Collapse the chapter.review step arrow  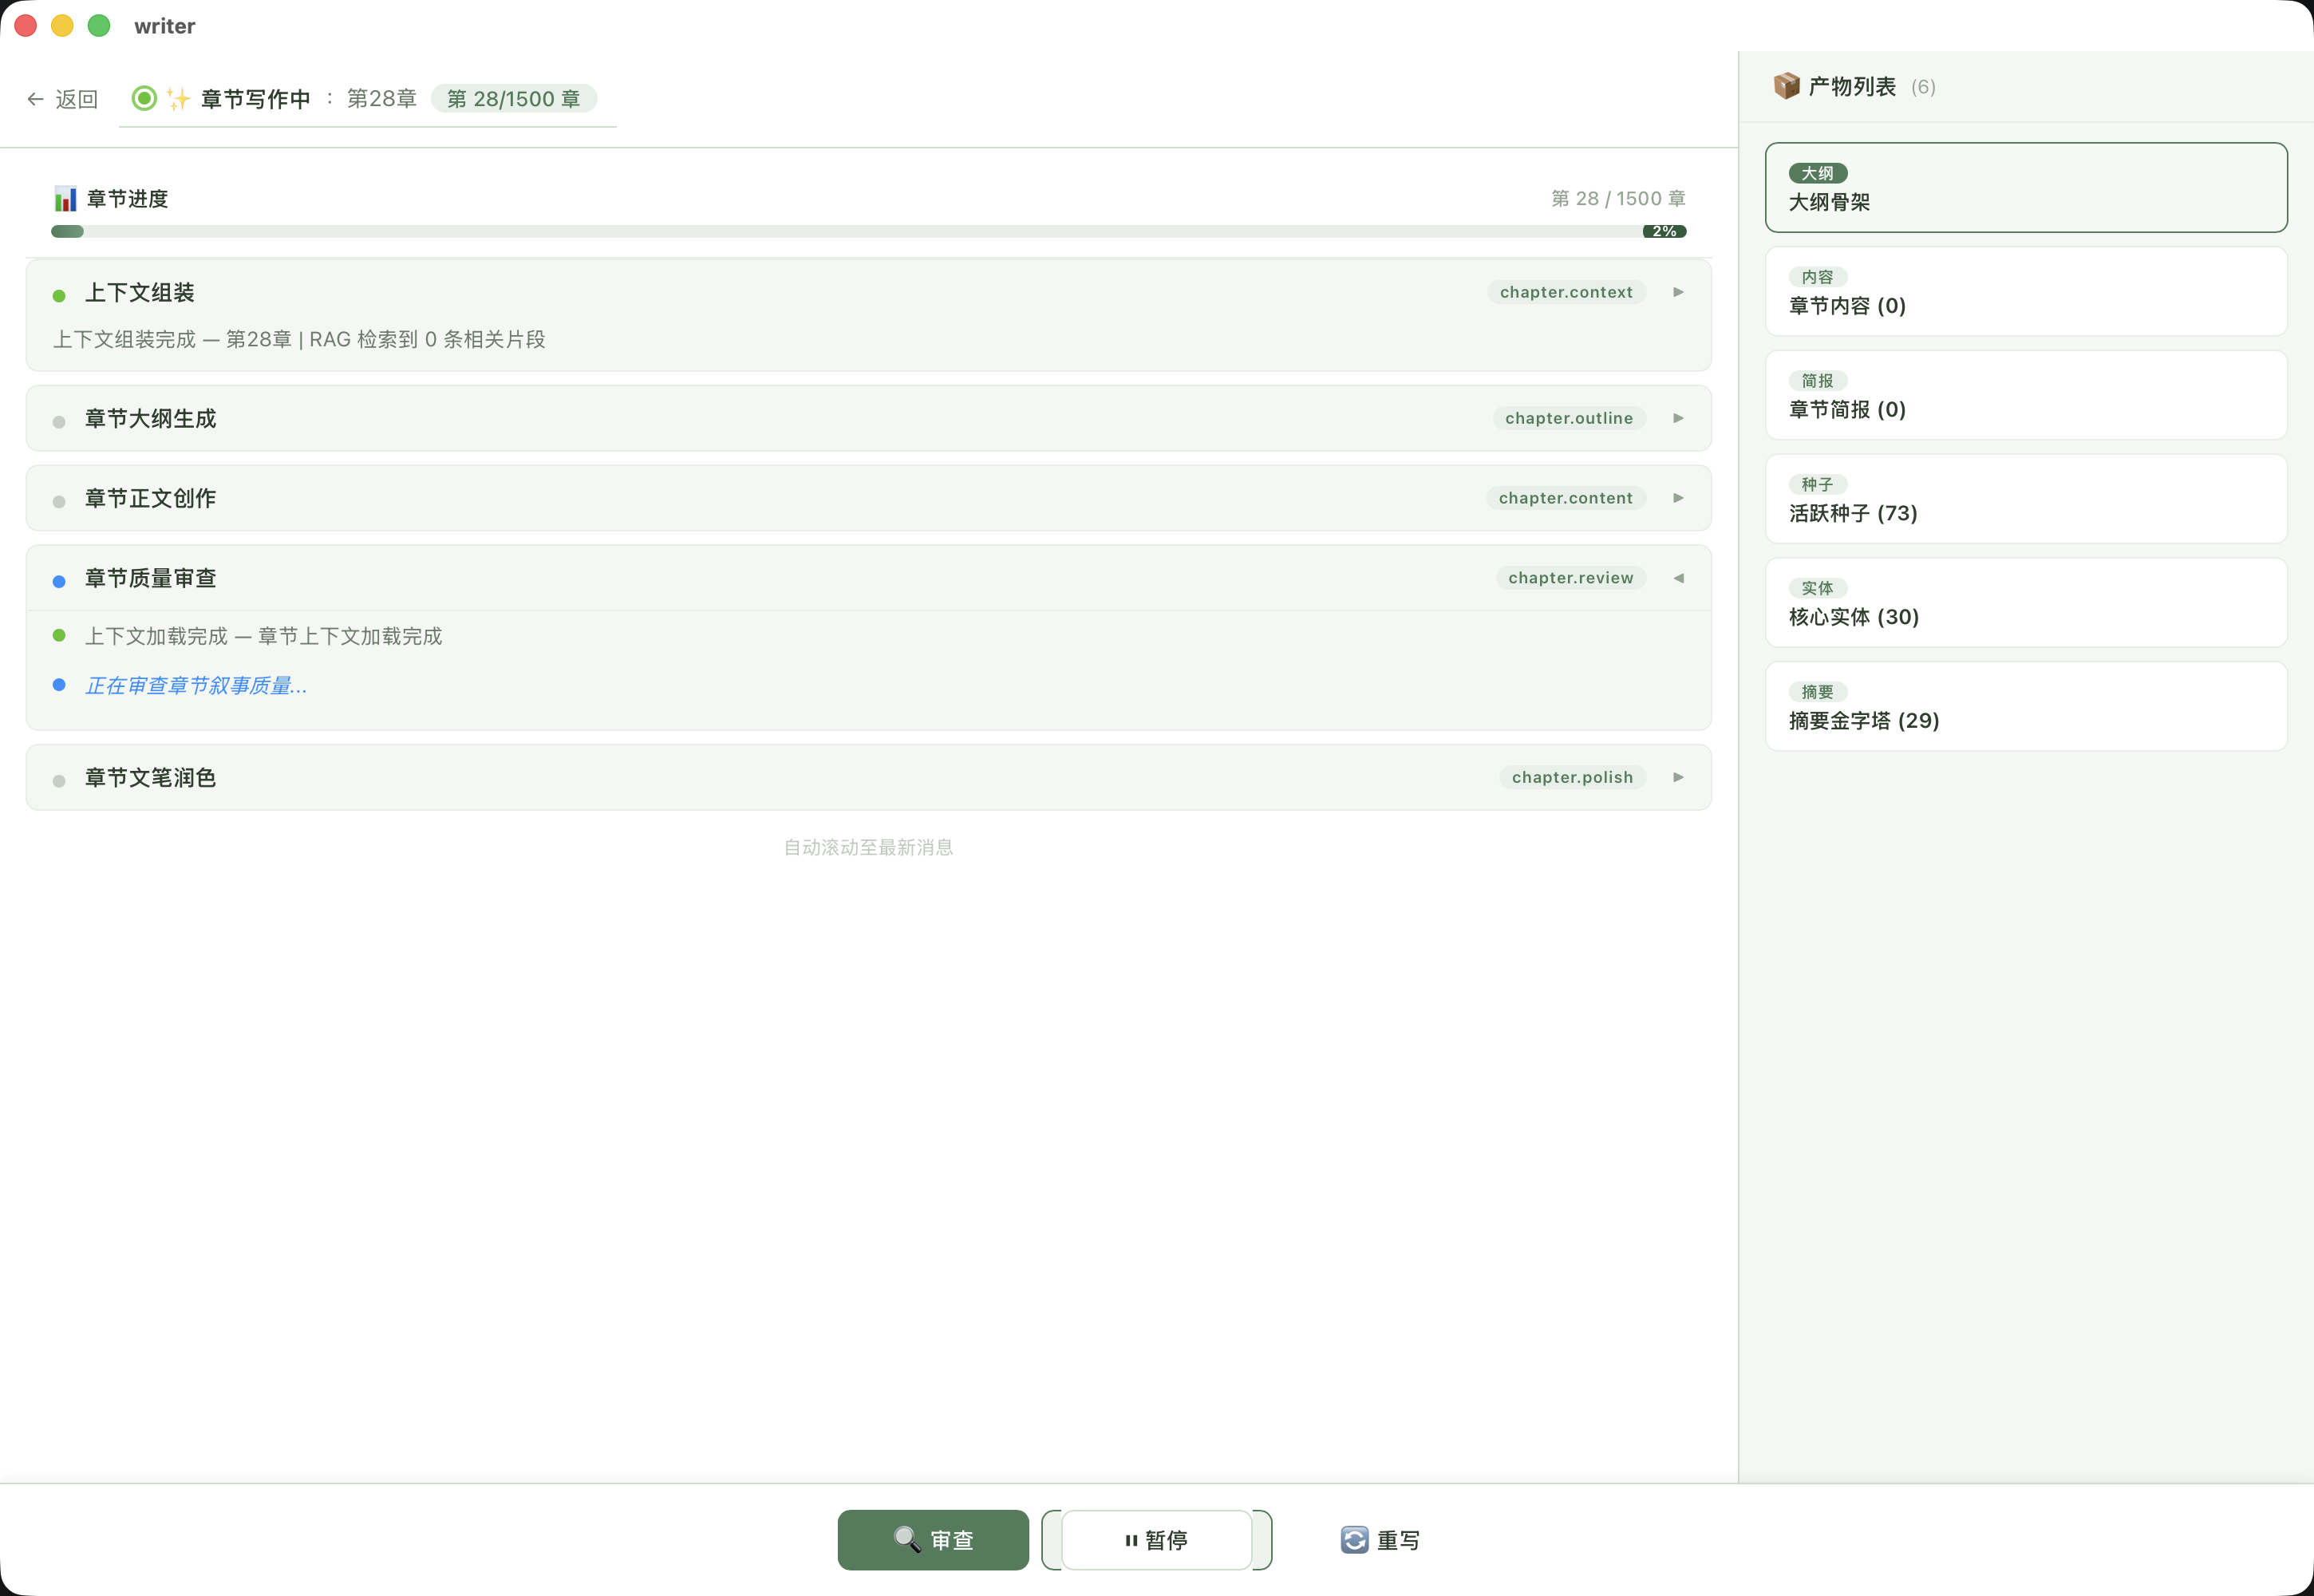(1678, 578)
